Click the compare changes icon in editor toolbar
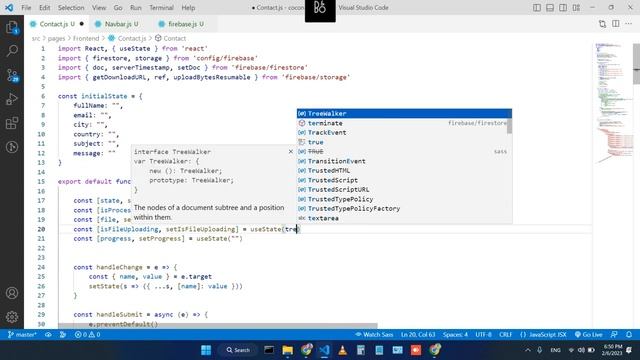Viewport: 640px width, 360px height. [x=602, y=24]
